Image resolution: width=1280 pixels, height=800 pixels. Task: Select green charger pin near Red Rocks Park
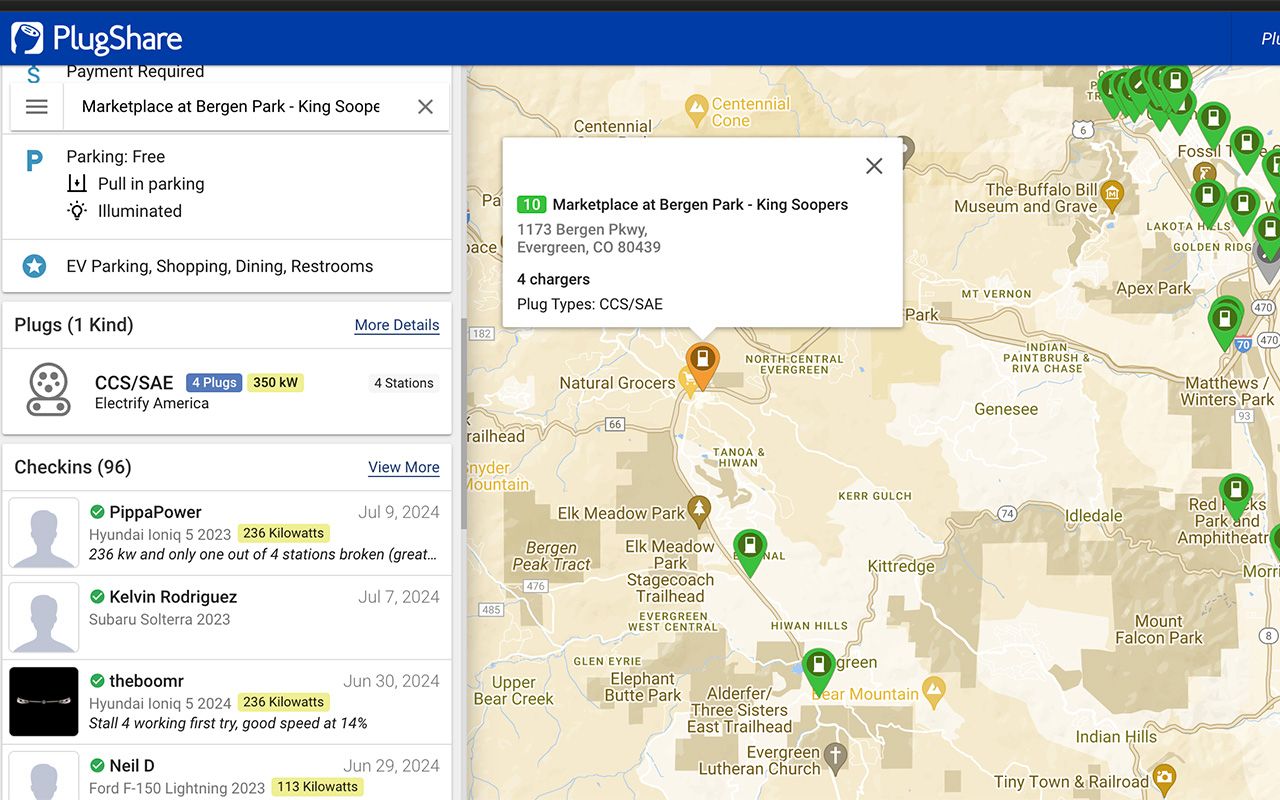pyautogui.click(x=1236, y=494)
